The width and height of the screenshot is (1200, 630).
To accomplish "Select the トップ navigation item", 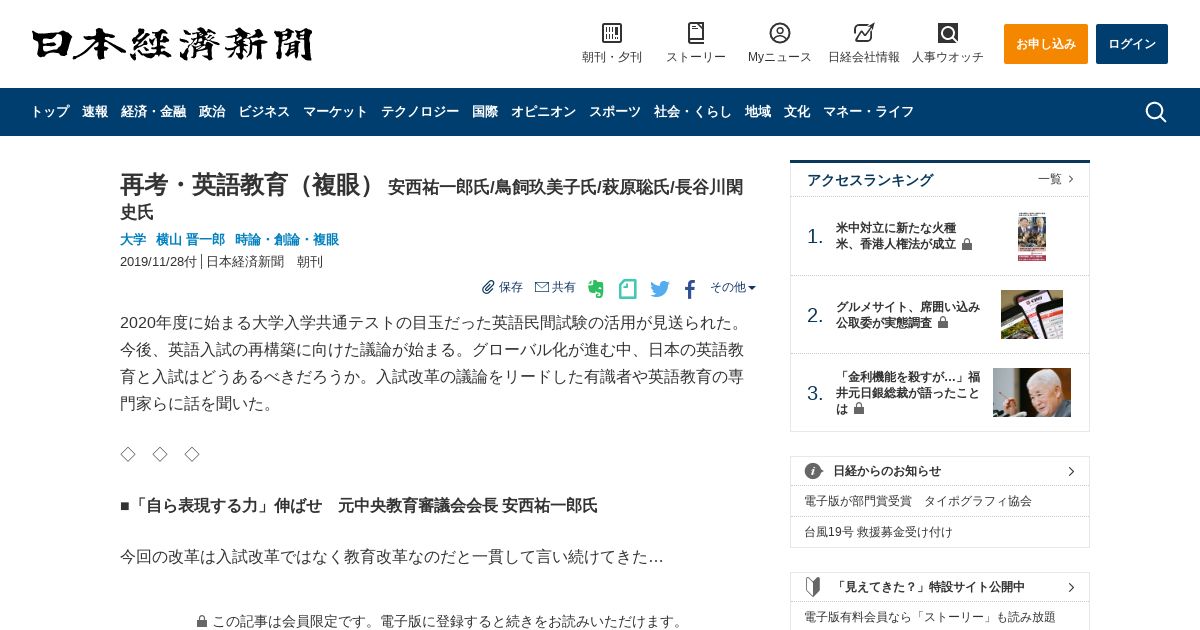I will 50,112.
